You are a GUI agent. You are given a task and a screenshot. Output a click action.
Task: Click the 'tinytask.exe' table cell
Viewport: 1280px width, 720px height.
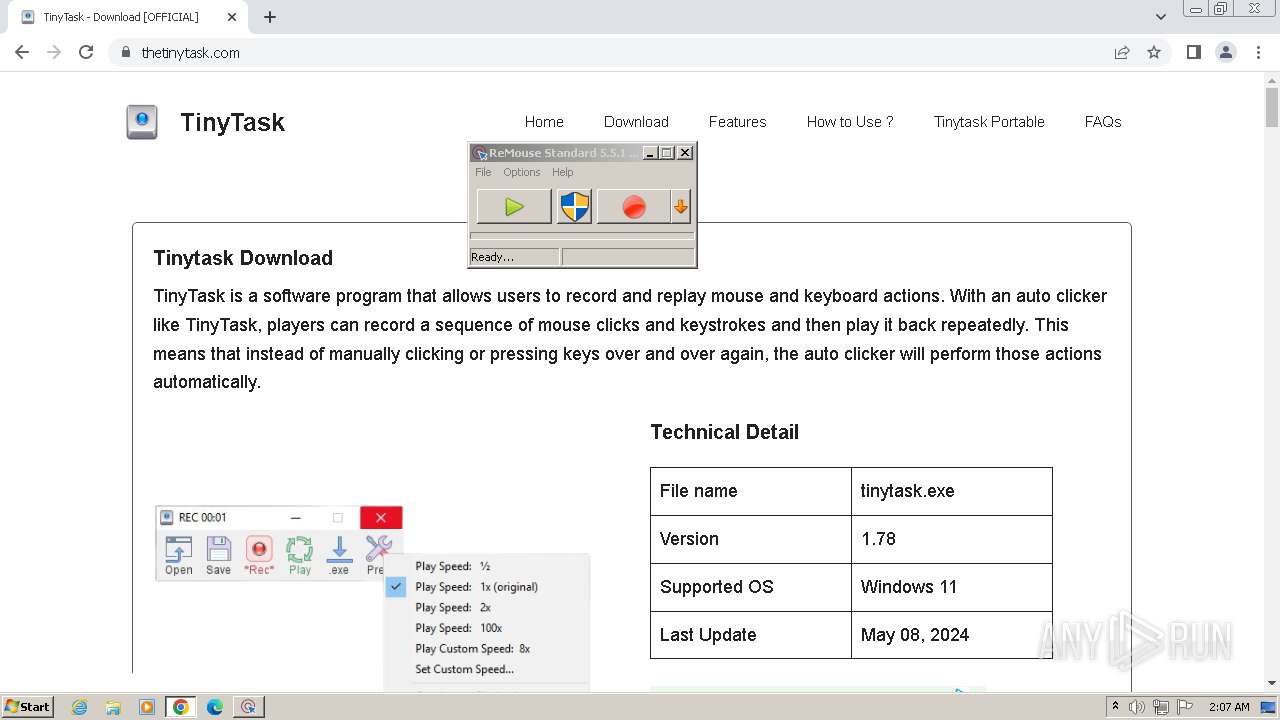coord(952,491)
